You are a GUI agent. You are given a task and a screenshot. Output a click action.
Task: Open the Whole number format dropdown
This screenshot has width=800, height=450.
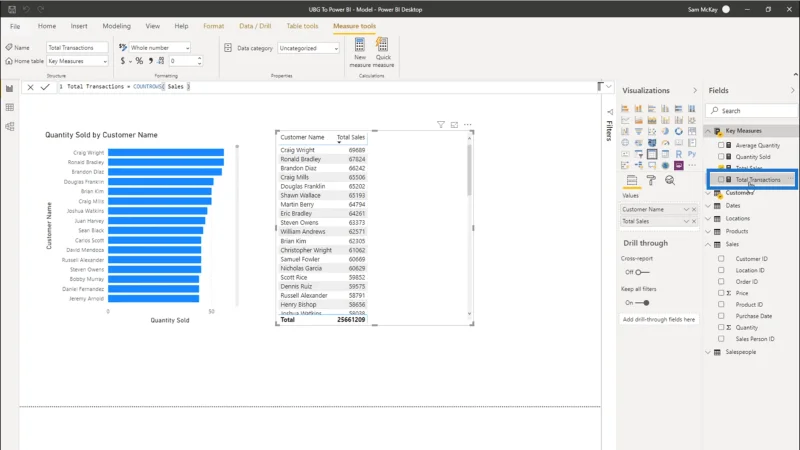(160, 47)
